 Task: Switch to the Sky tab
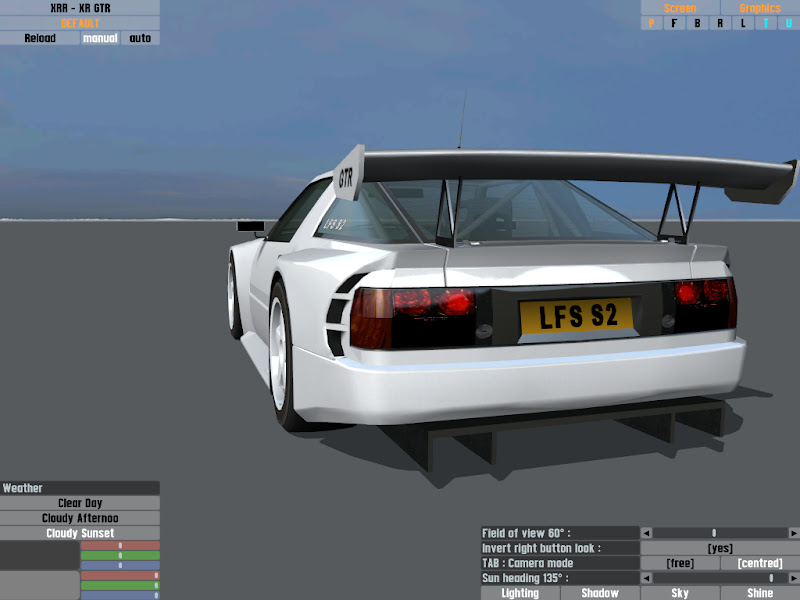click(680, 593)
